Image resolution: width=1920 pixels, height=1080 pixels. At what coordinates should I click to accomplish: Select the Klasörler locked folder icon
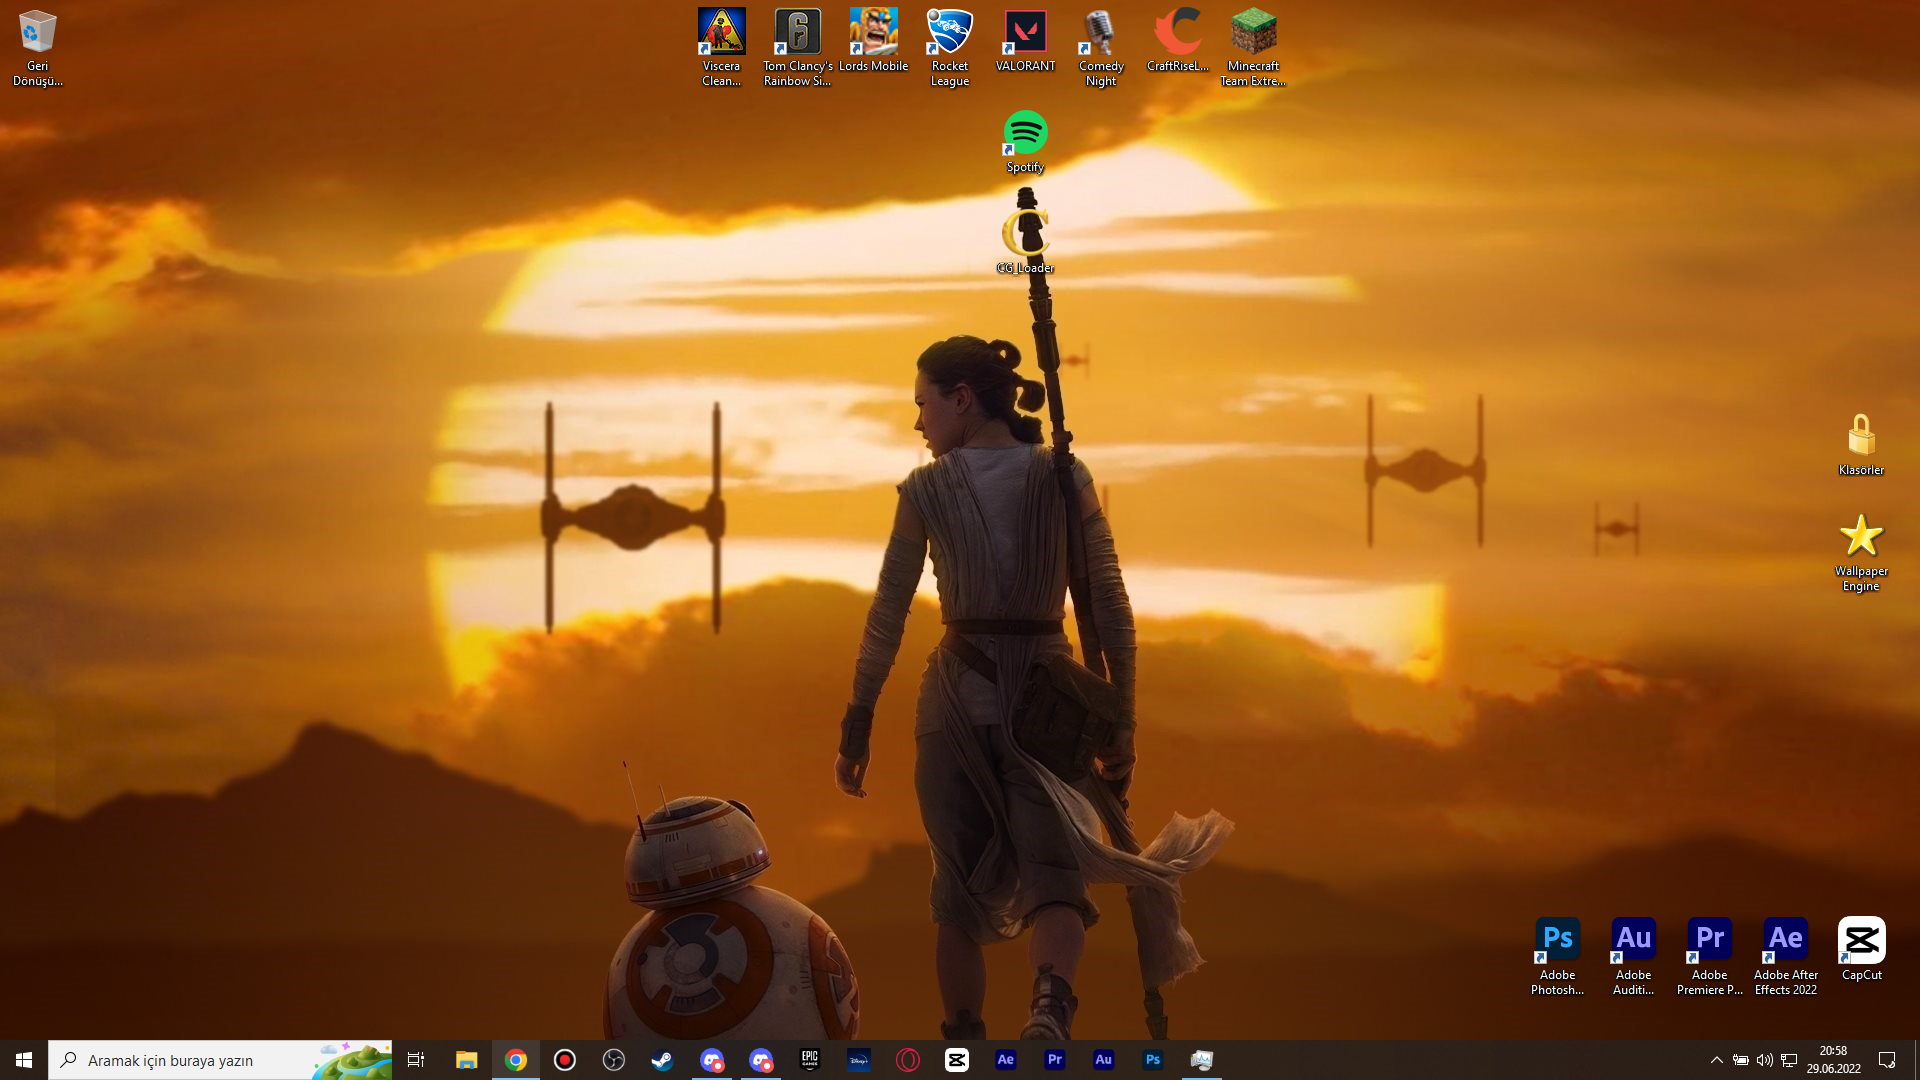[x=1861, y=445]
